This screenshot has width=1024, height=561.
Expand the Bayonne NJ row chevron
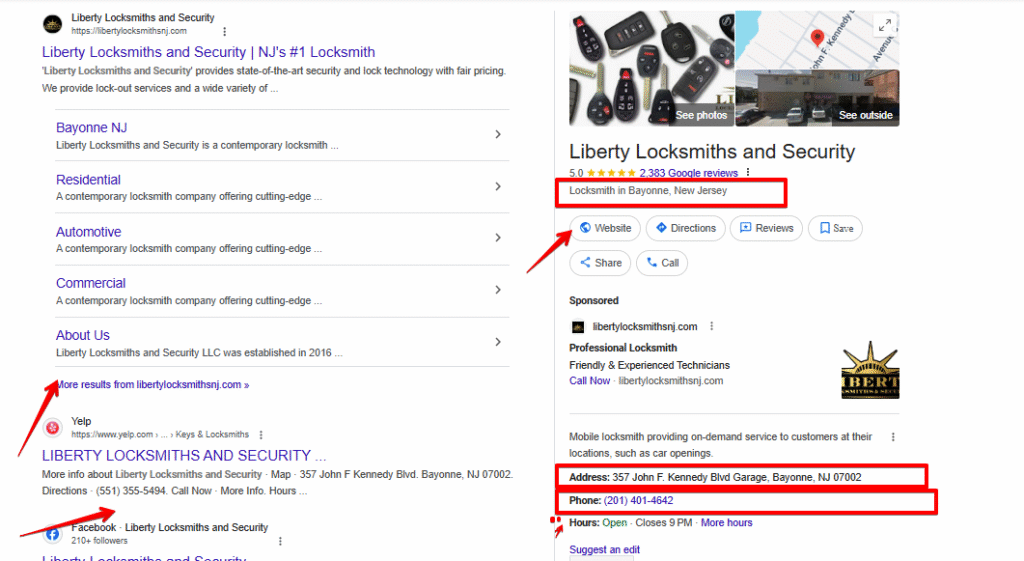click(498, 134)
